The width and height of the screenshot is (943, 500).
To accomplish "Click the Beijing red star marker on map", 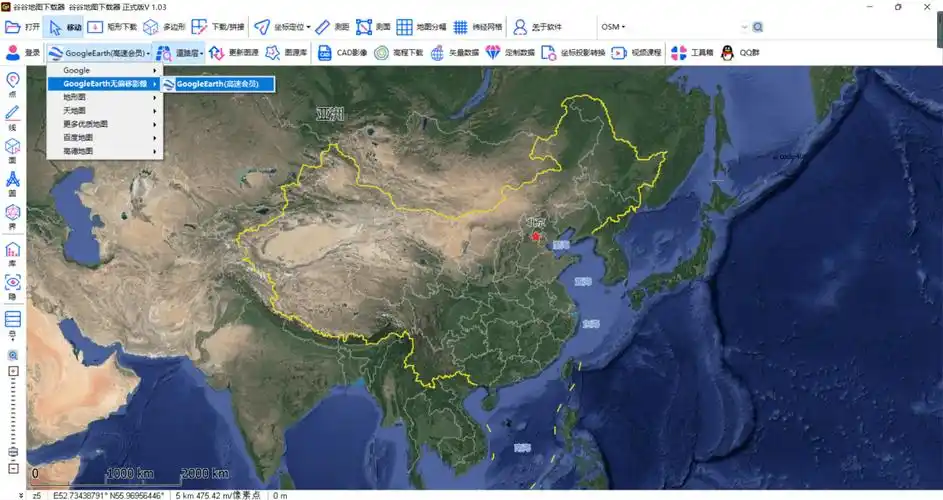I will [x=536, y=236].
